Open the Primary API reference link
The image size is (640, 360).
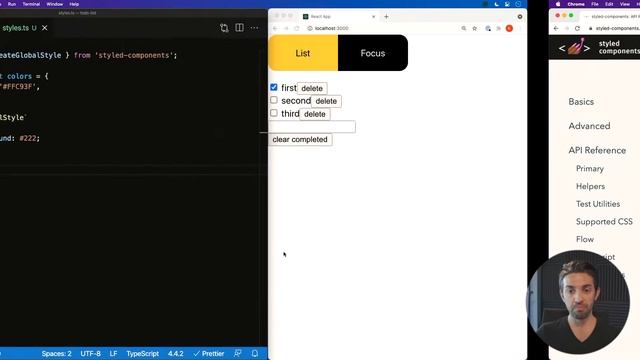[590, 169]
